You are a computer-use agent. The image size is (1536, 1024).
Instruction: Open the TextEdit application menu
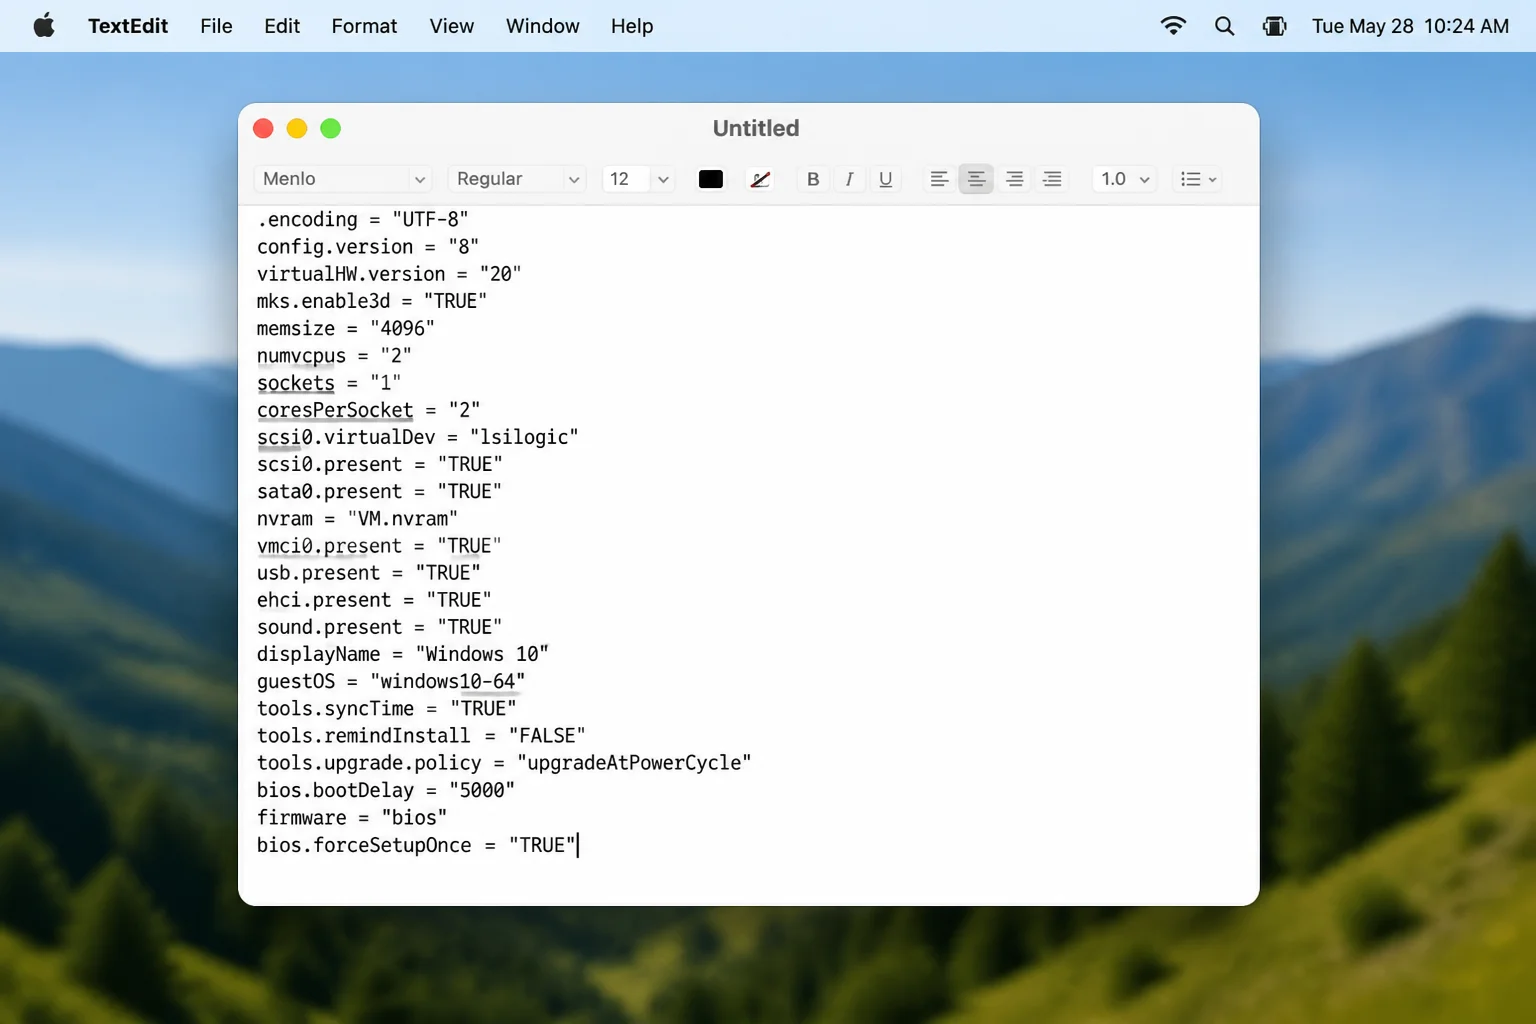[x=128, y=26]
